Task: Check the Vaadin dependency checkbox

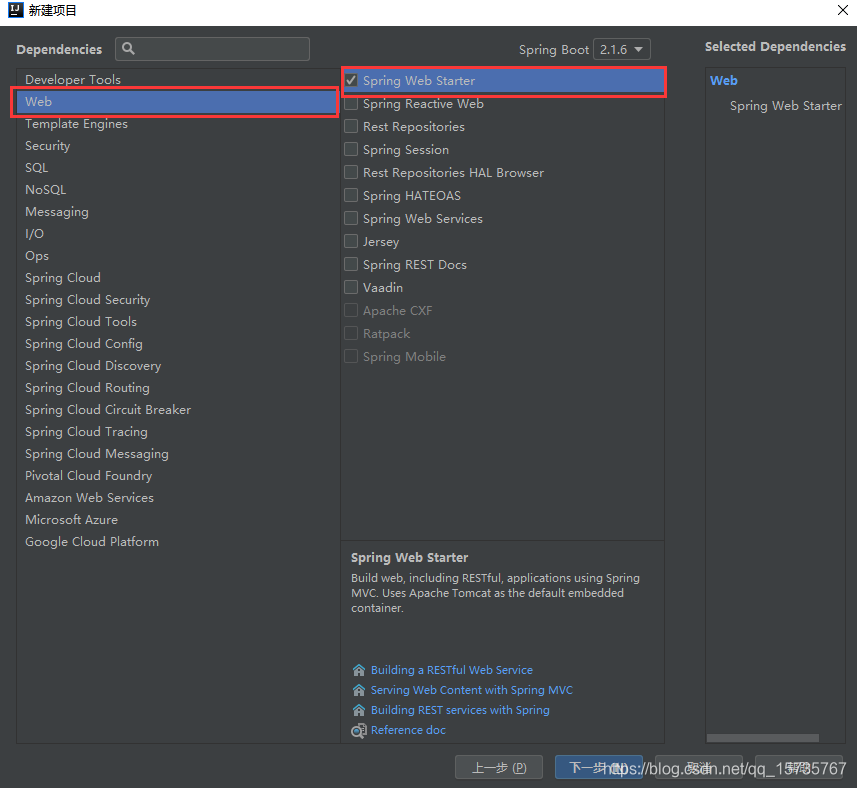Action: click(x=351, y=287)
